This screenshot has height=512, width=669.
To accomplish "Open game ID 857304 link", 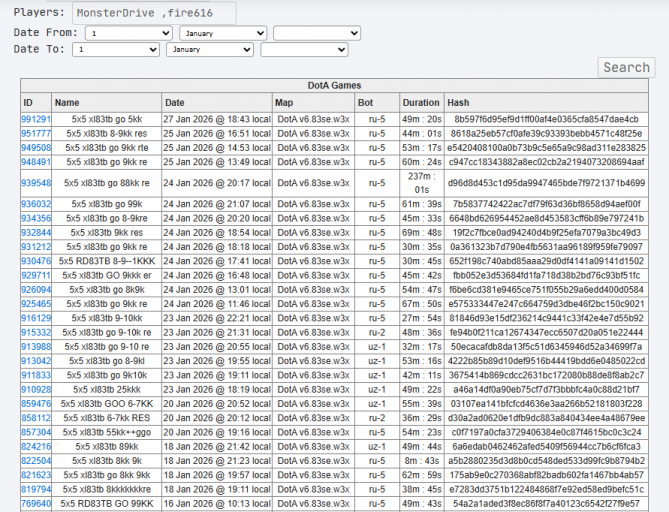I will point(36,432).
